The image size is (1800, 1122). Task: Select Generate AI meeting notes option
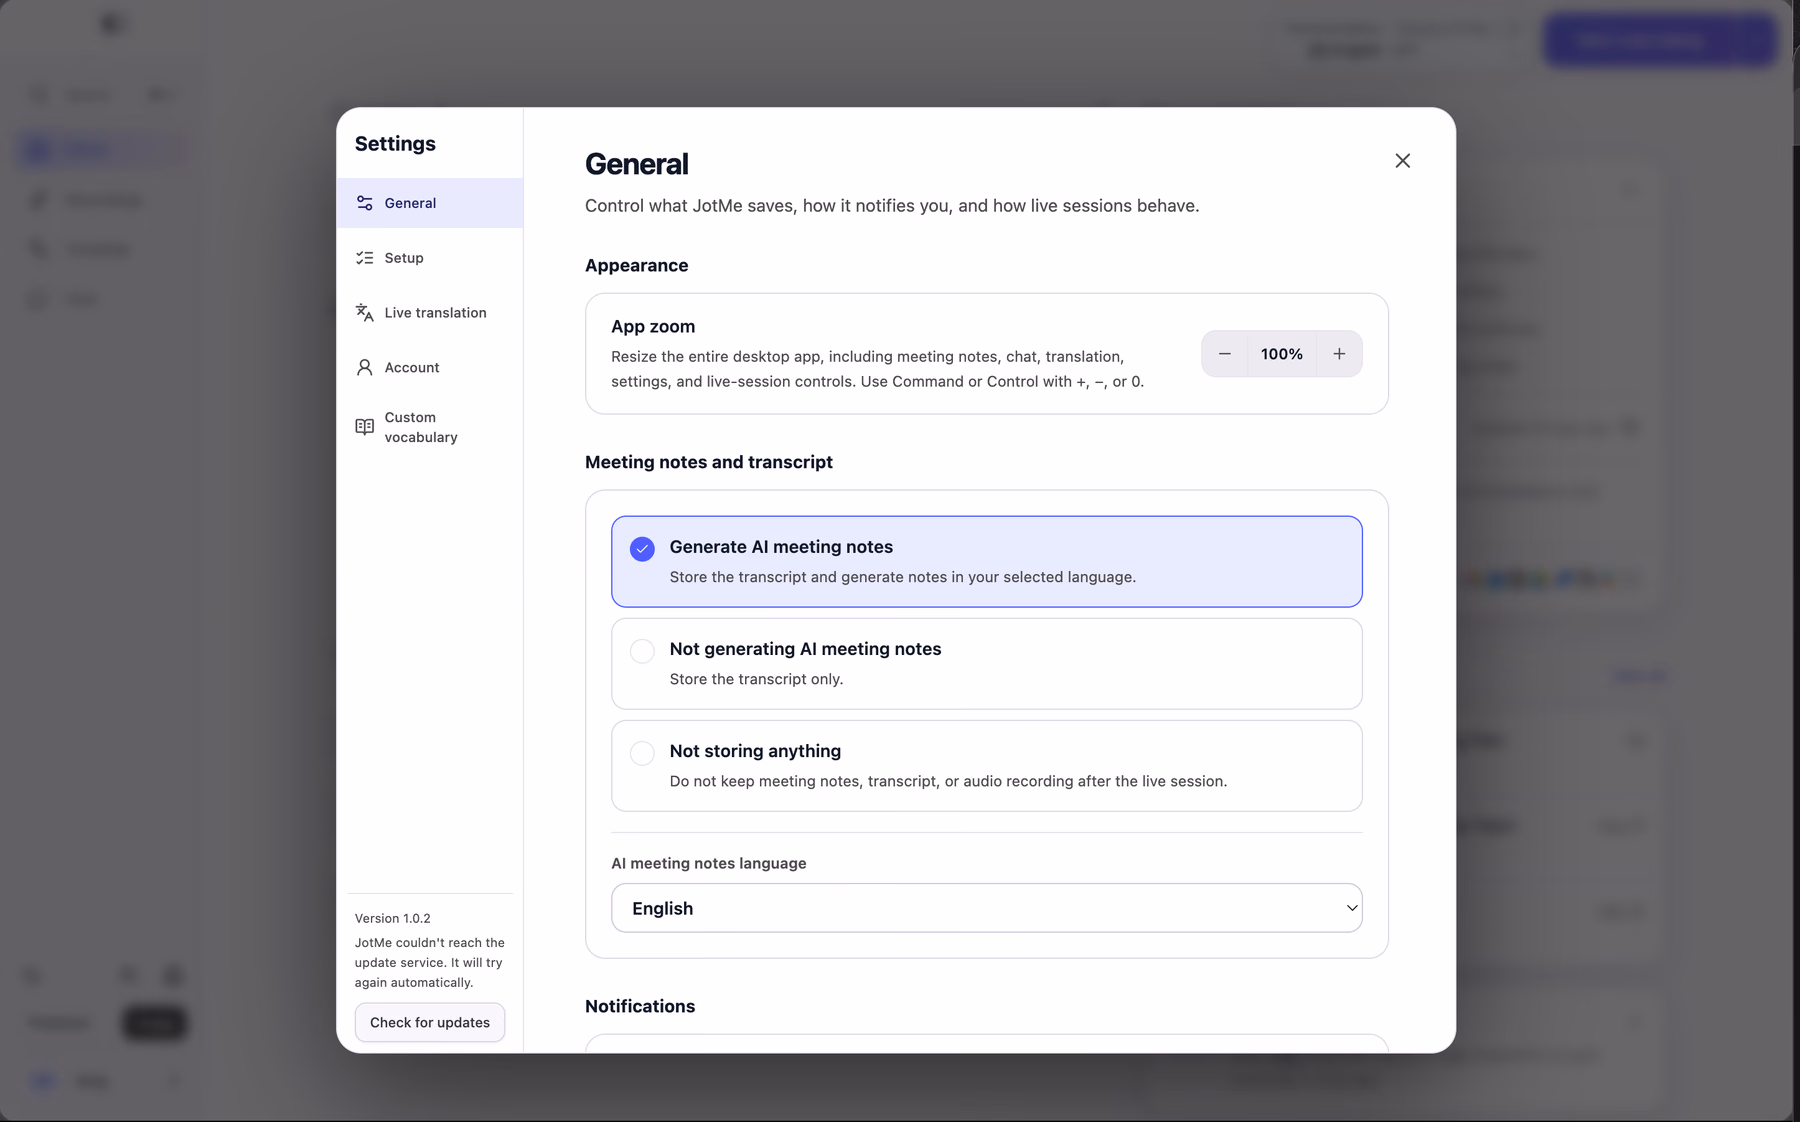(986, 562)
